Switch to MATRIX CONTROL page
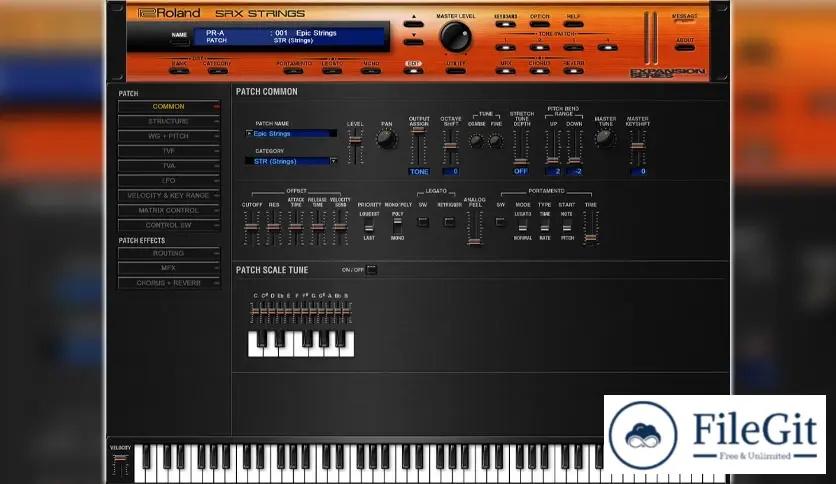Image resolution: width=836 pixels, height=484 pixels. (x=168, y=211)
